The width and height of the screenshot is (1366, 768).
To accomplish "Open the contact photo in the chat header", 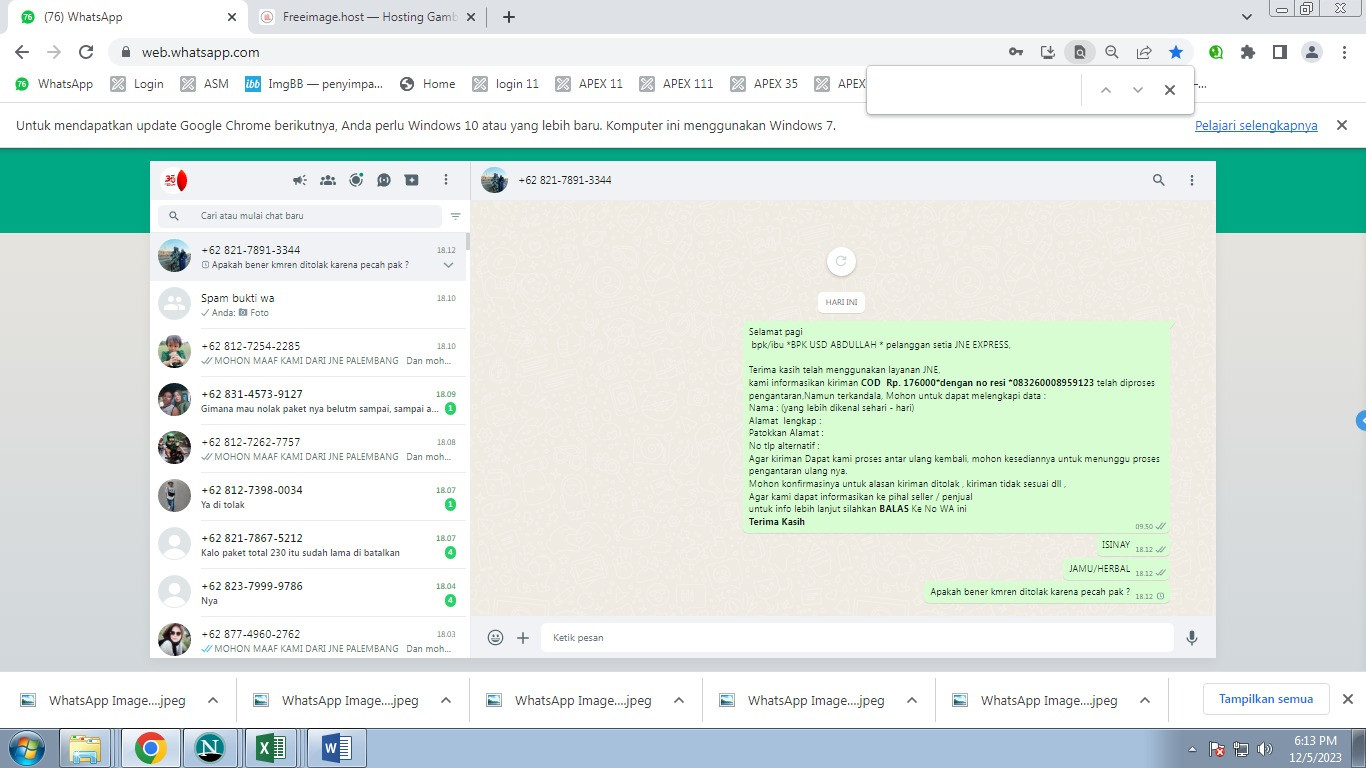I will point(494,180).
